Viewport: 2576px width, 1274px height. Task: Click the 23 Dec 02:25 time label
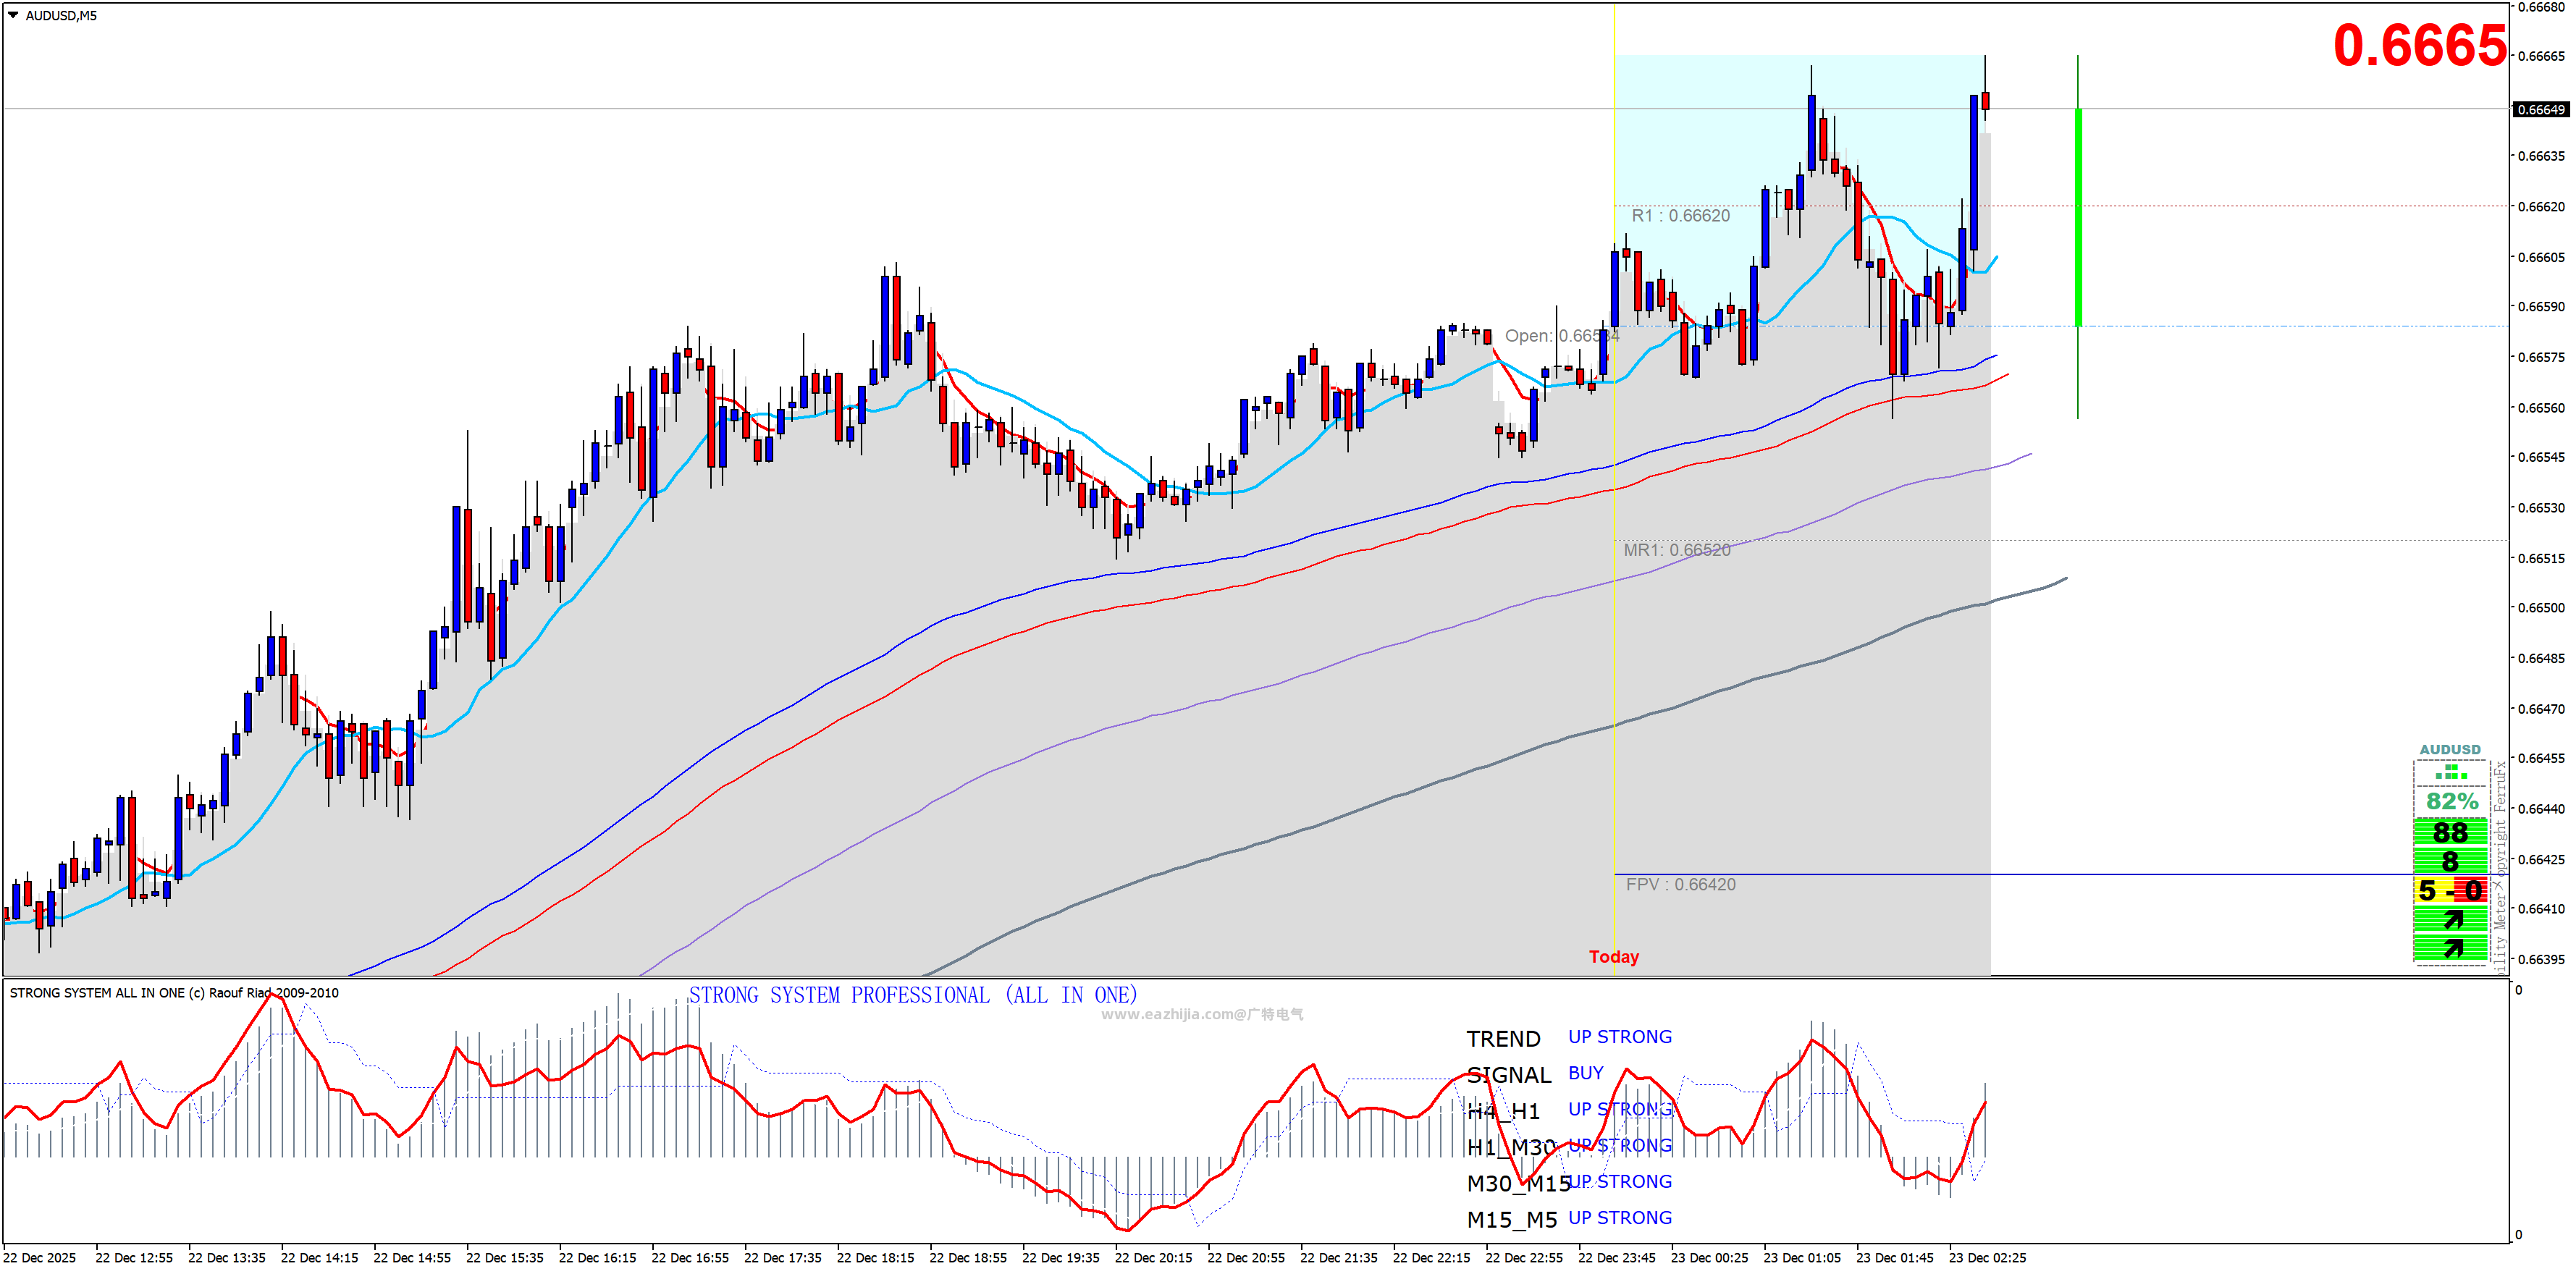pos(1987,1258)
